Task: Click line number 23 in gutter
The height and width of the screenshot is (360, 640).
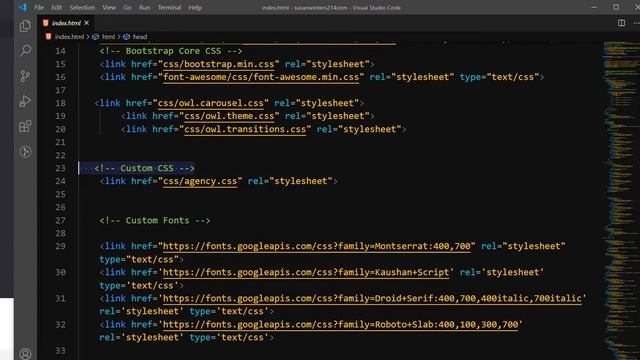Action: (60, 168)
